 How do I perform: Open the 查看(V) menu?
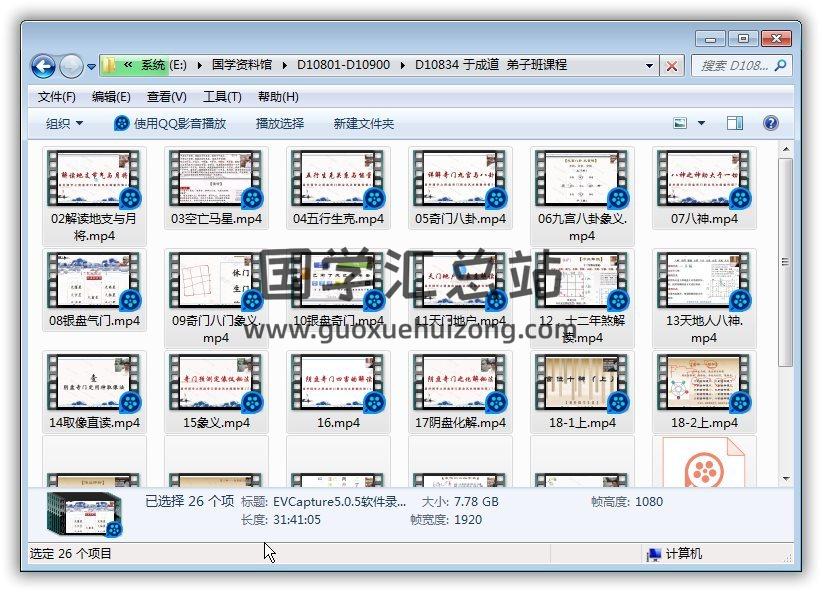pos(167,97)
